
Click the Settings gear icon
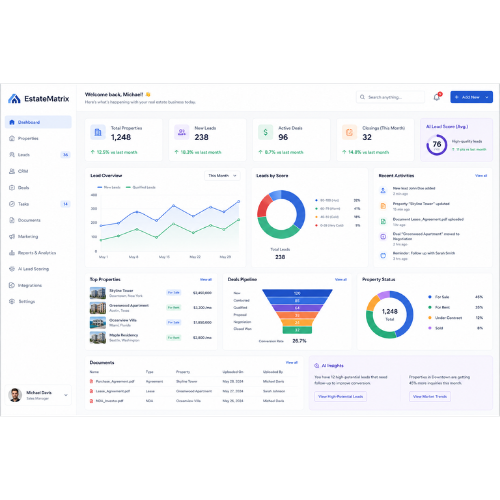tap(12, 301)
